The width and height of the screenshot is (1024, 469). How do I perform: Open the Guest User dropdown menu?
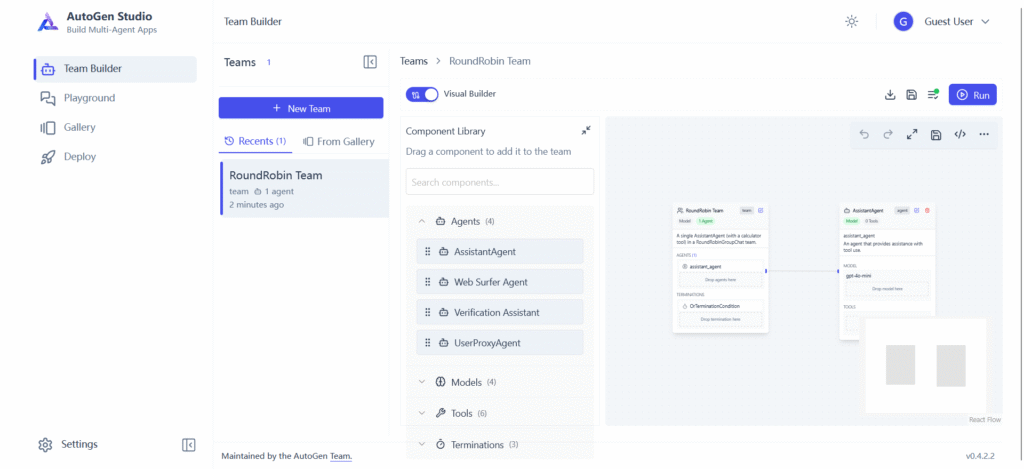click(x=957, y=22)
